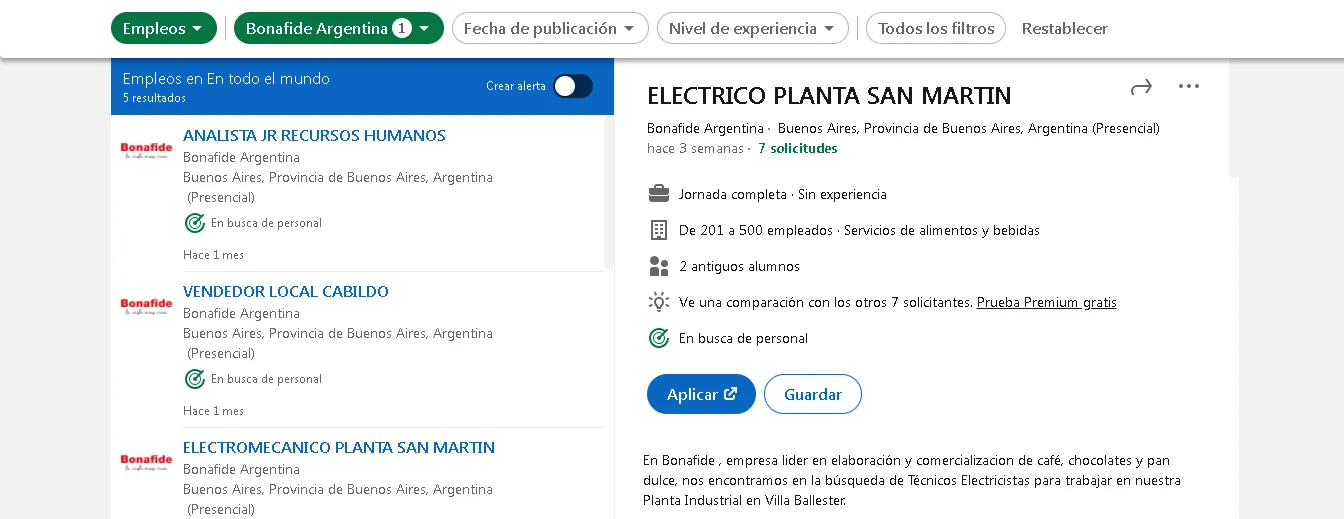1344x519 pixels.
Task: Click the share arrow icon
Action: pyautogui.click(x=1141, y=88)
